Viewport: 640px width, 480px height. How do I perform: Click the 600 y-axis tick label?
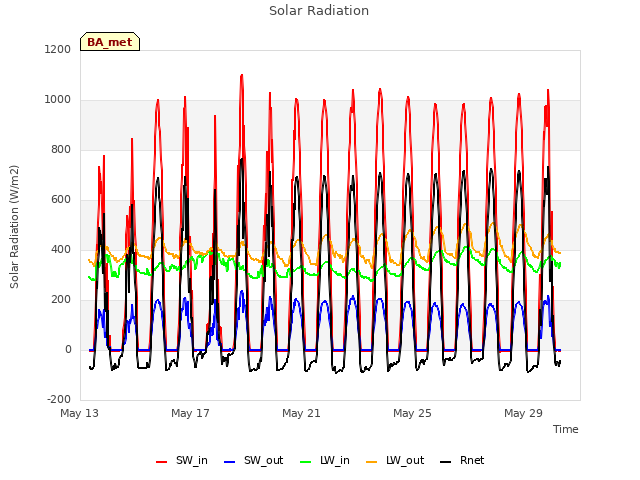(x=61, y=200)
